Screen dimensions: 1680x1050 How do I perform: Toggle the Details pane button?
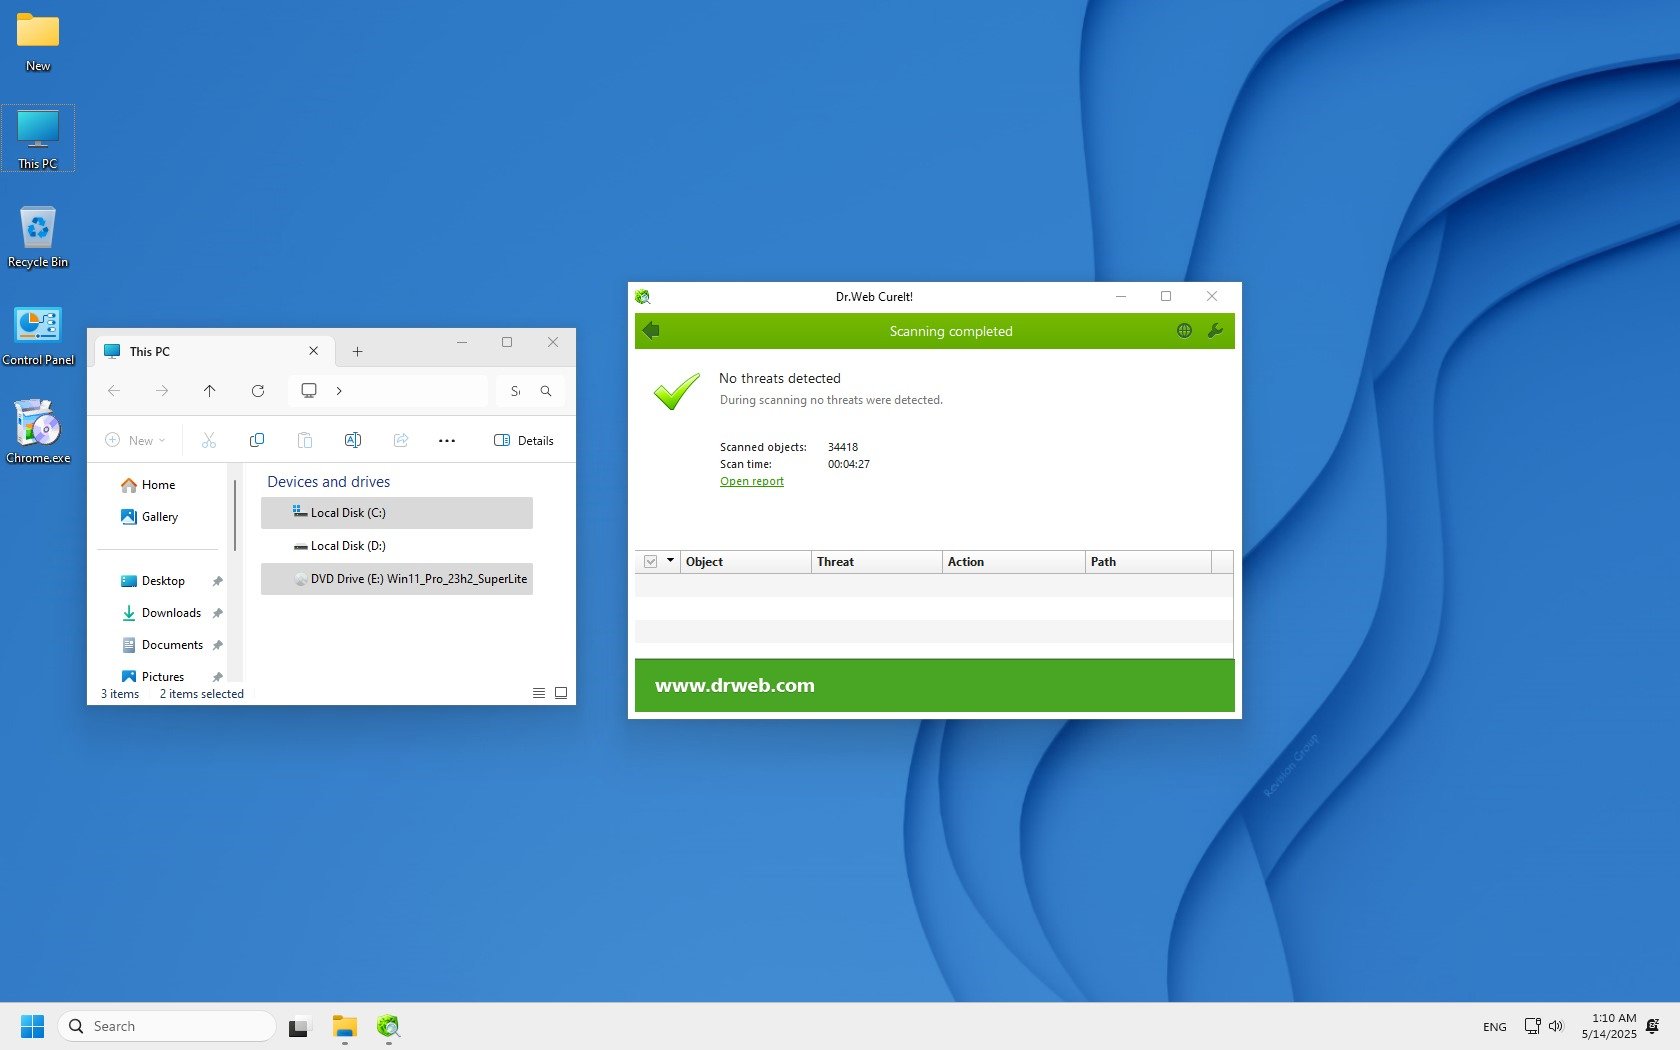[524, 440]
